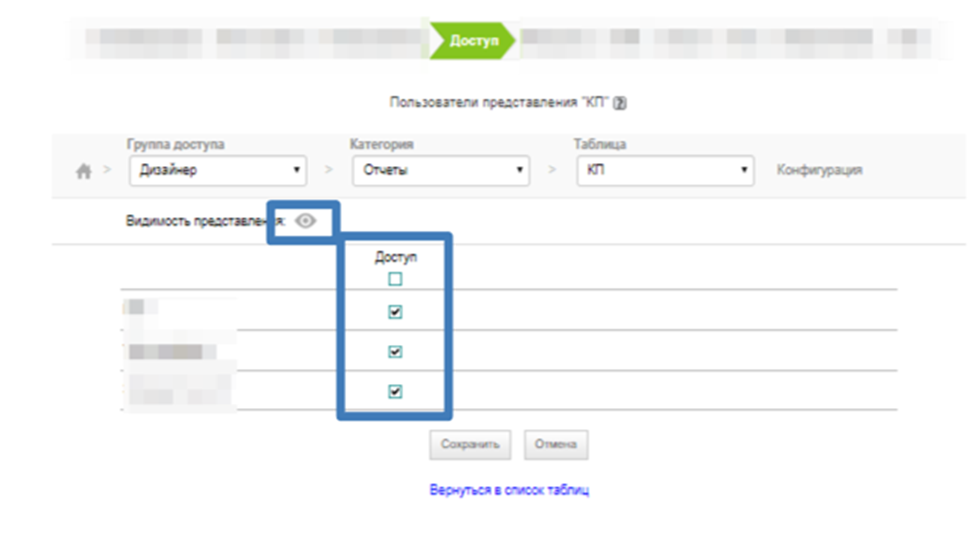Expand the Категория dropdown showing Отчеты
This screenshot has width=974, height=544.
coord(440,170)
